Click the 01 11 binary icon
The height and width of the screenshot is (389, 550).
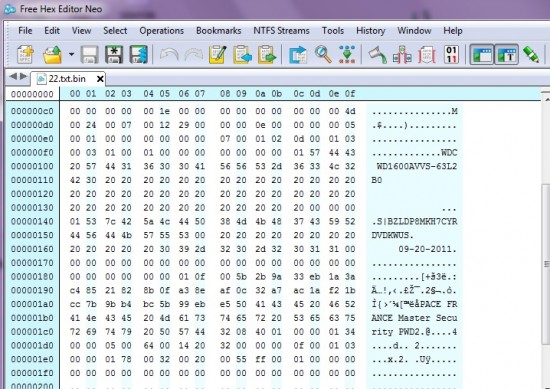tap(451, 55)
